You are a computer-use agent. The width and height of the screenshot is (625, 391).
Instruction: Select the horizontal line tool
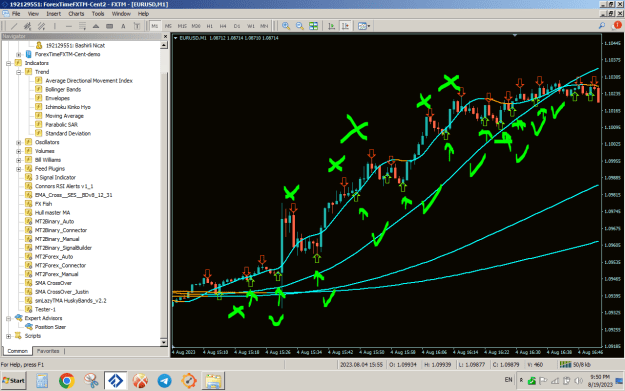point(69,26)
